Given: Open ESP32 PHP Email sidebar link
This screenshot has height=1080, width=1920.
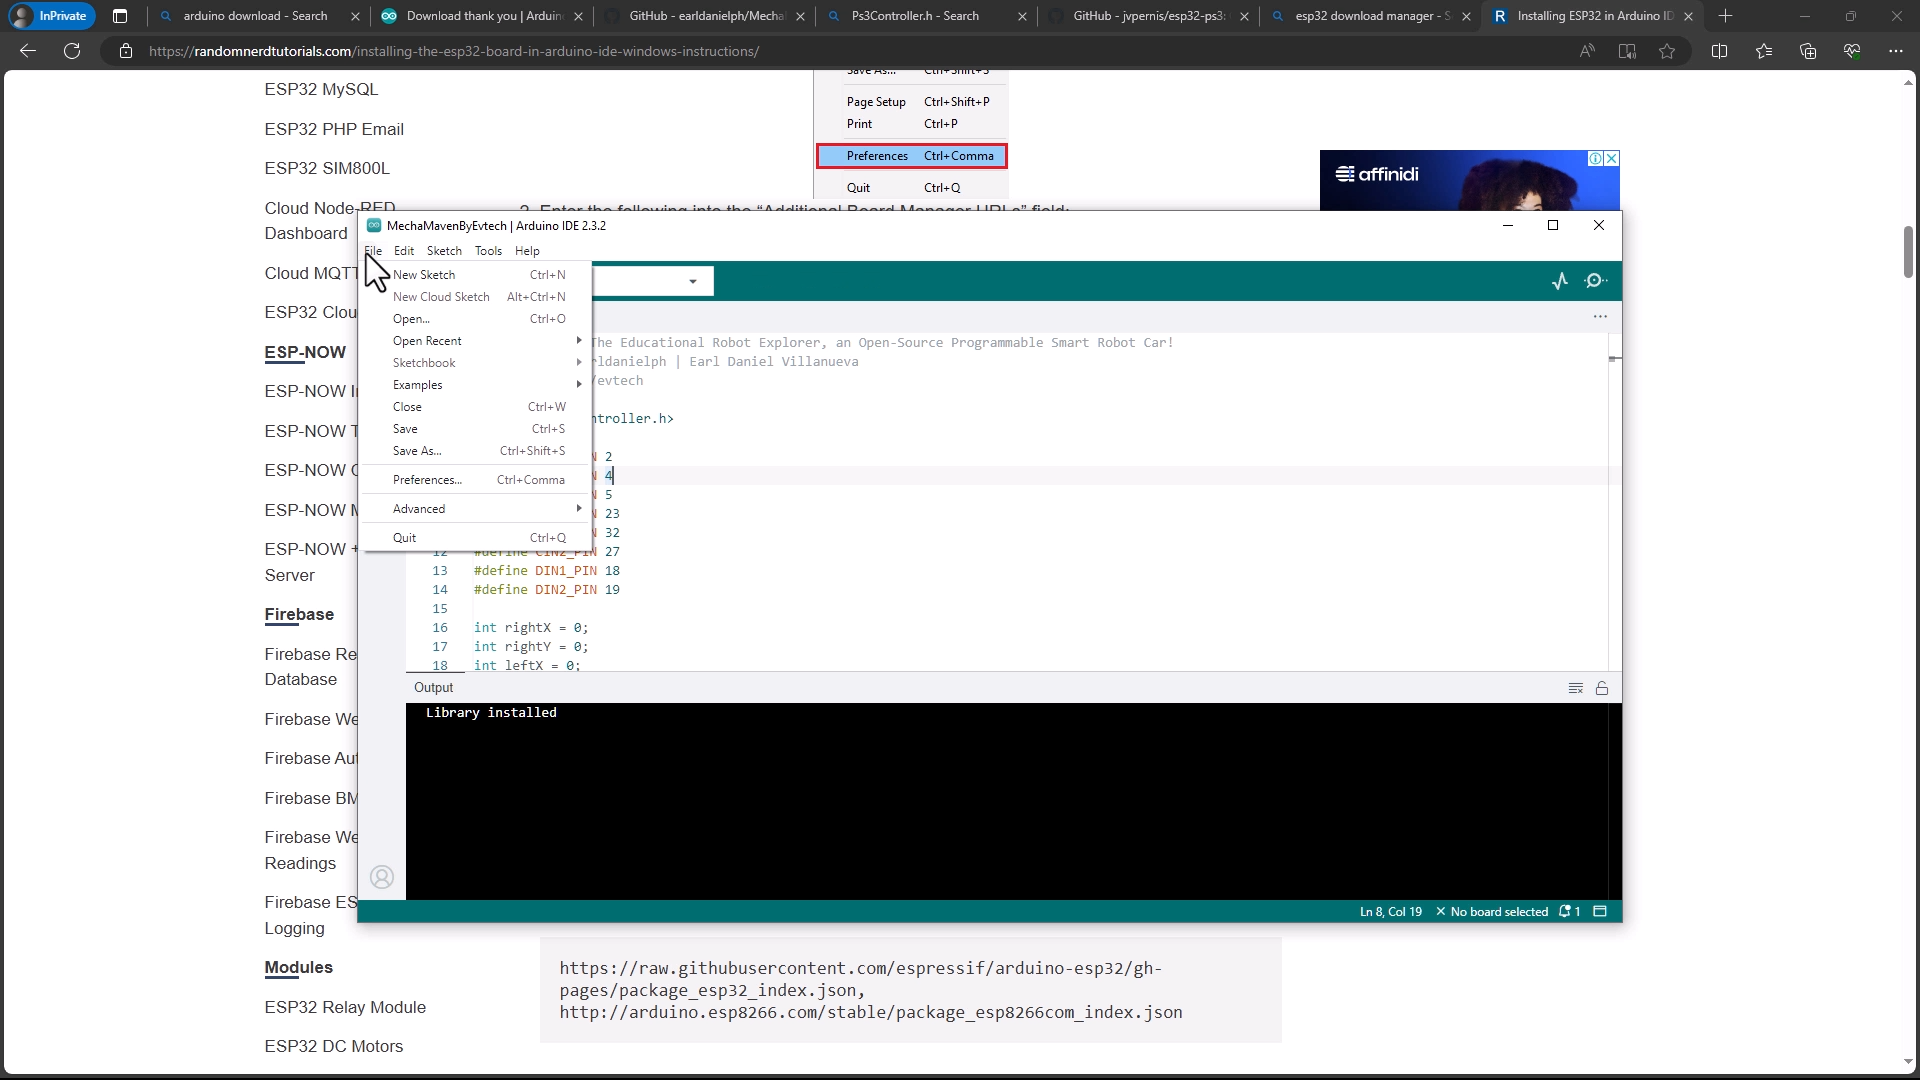Looking at the screenshot, I should click(334, 129).
